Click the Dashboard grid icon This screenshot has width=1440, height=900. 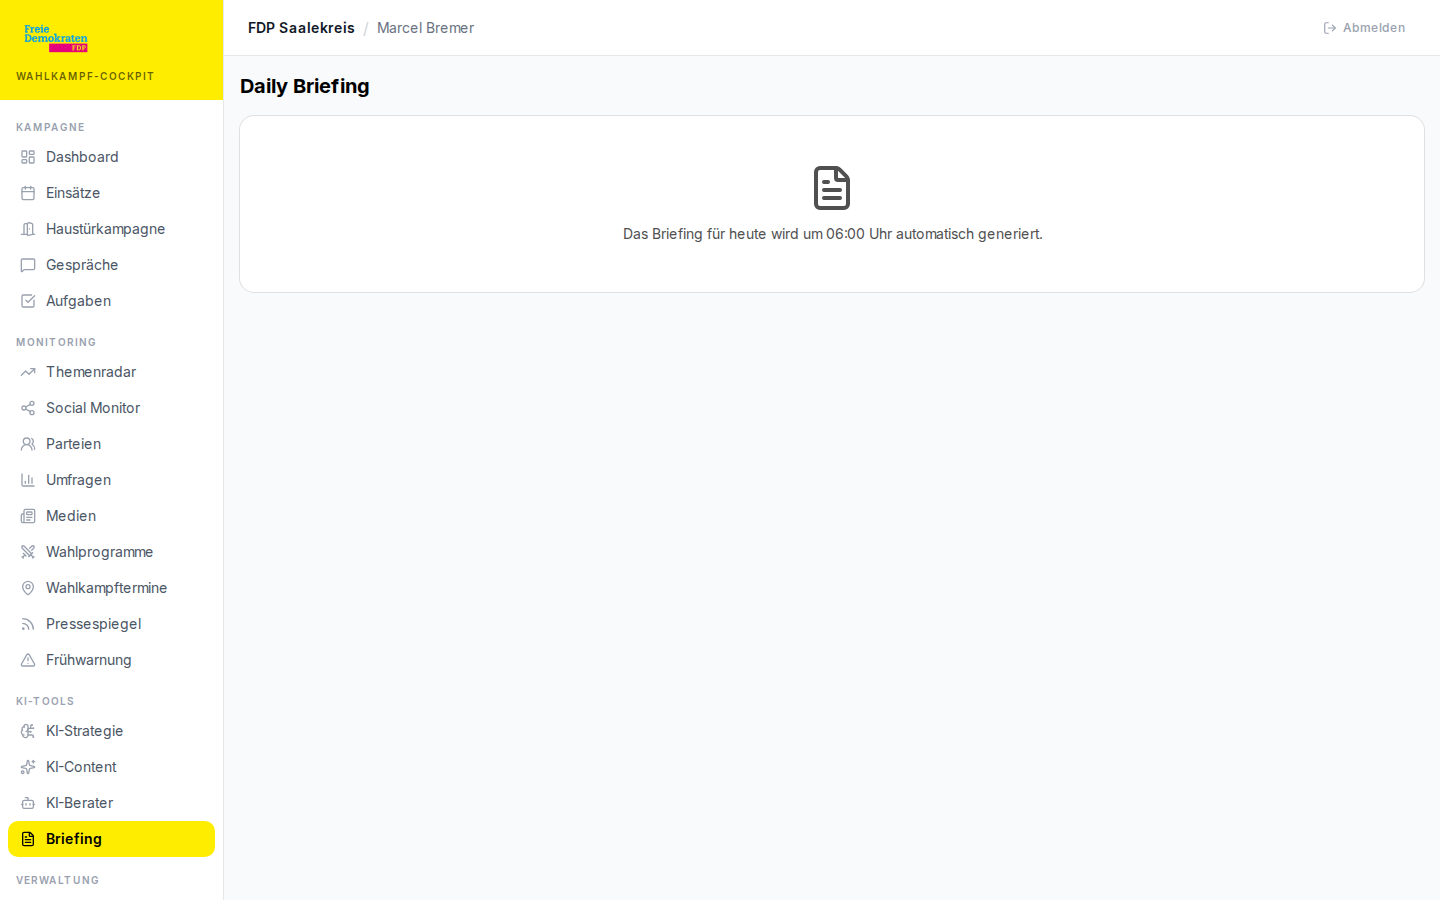point(28,157)
